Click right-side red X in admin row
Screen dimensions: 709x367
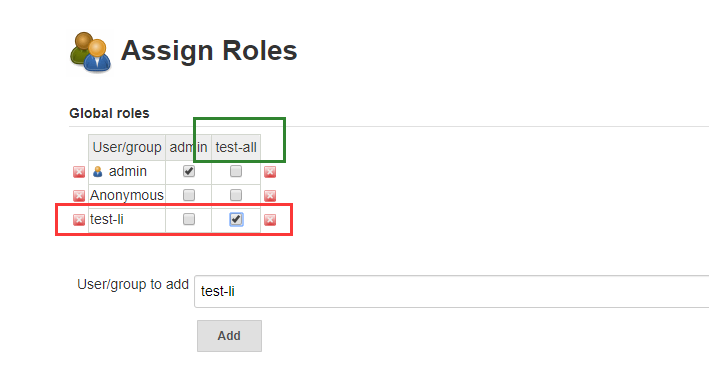pos(270,172)
